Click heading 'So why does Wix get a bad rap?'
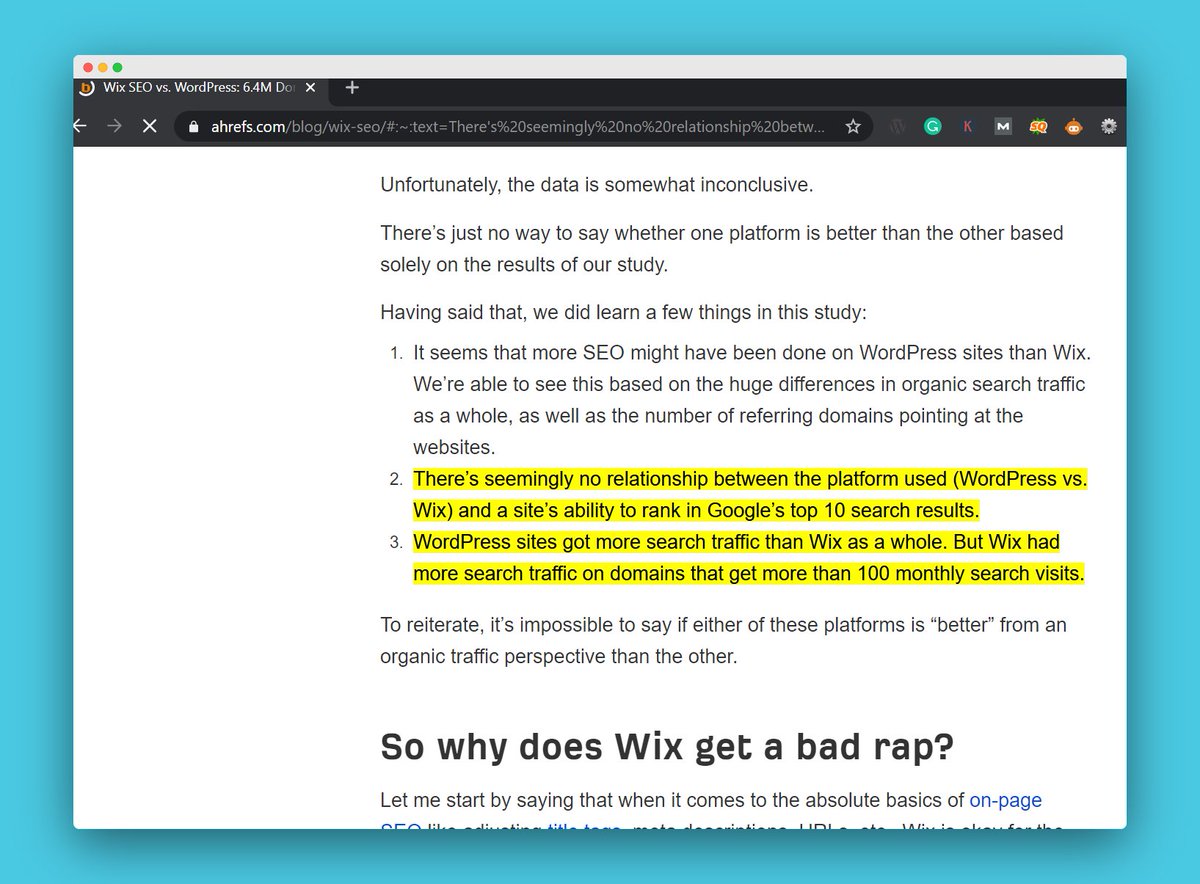1200x884 pixels. [667, 746]
